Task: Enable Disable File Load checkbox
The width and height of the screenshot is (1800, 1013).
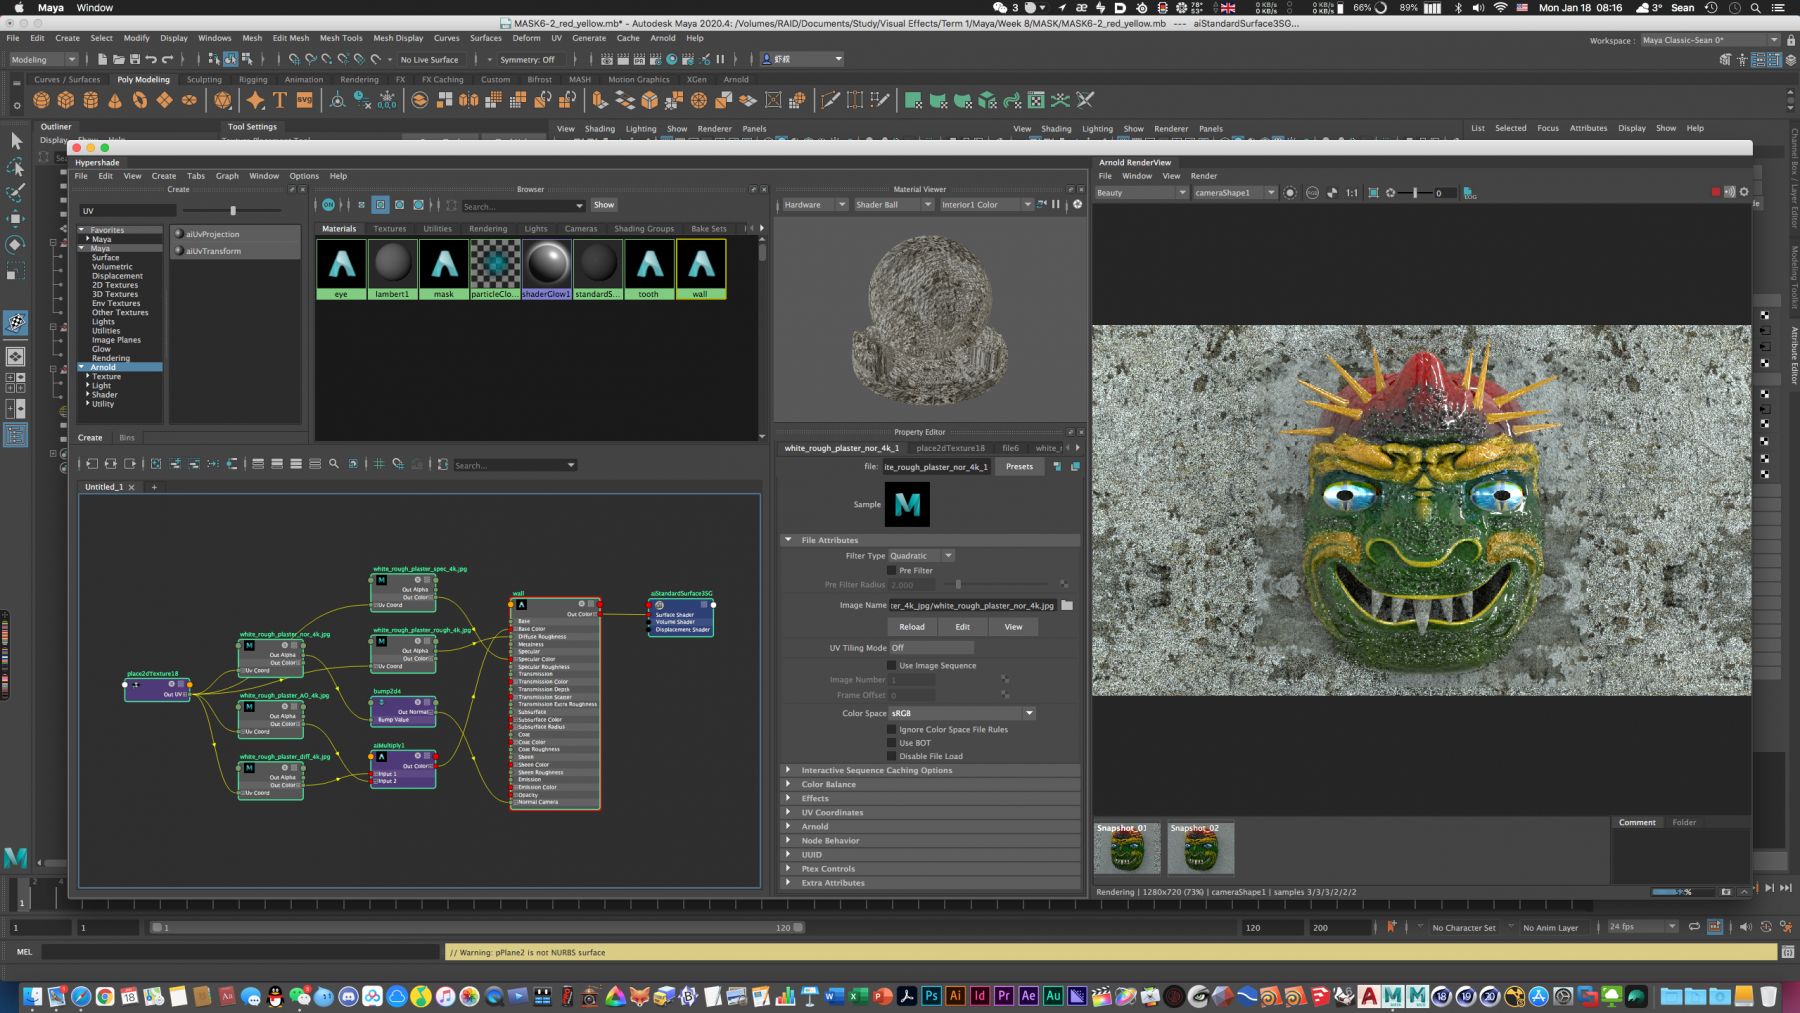Action: [892, 756]
